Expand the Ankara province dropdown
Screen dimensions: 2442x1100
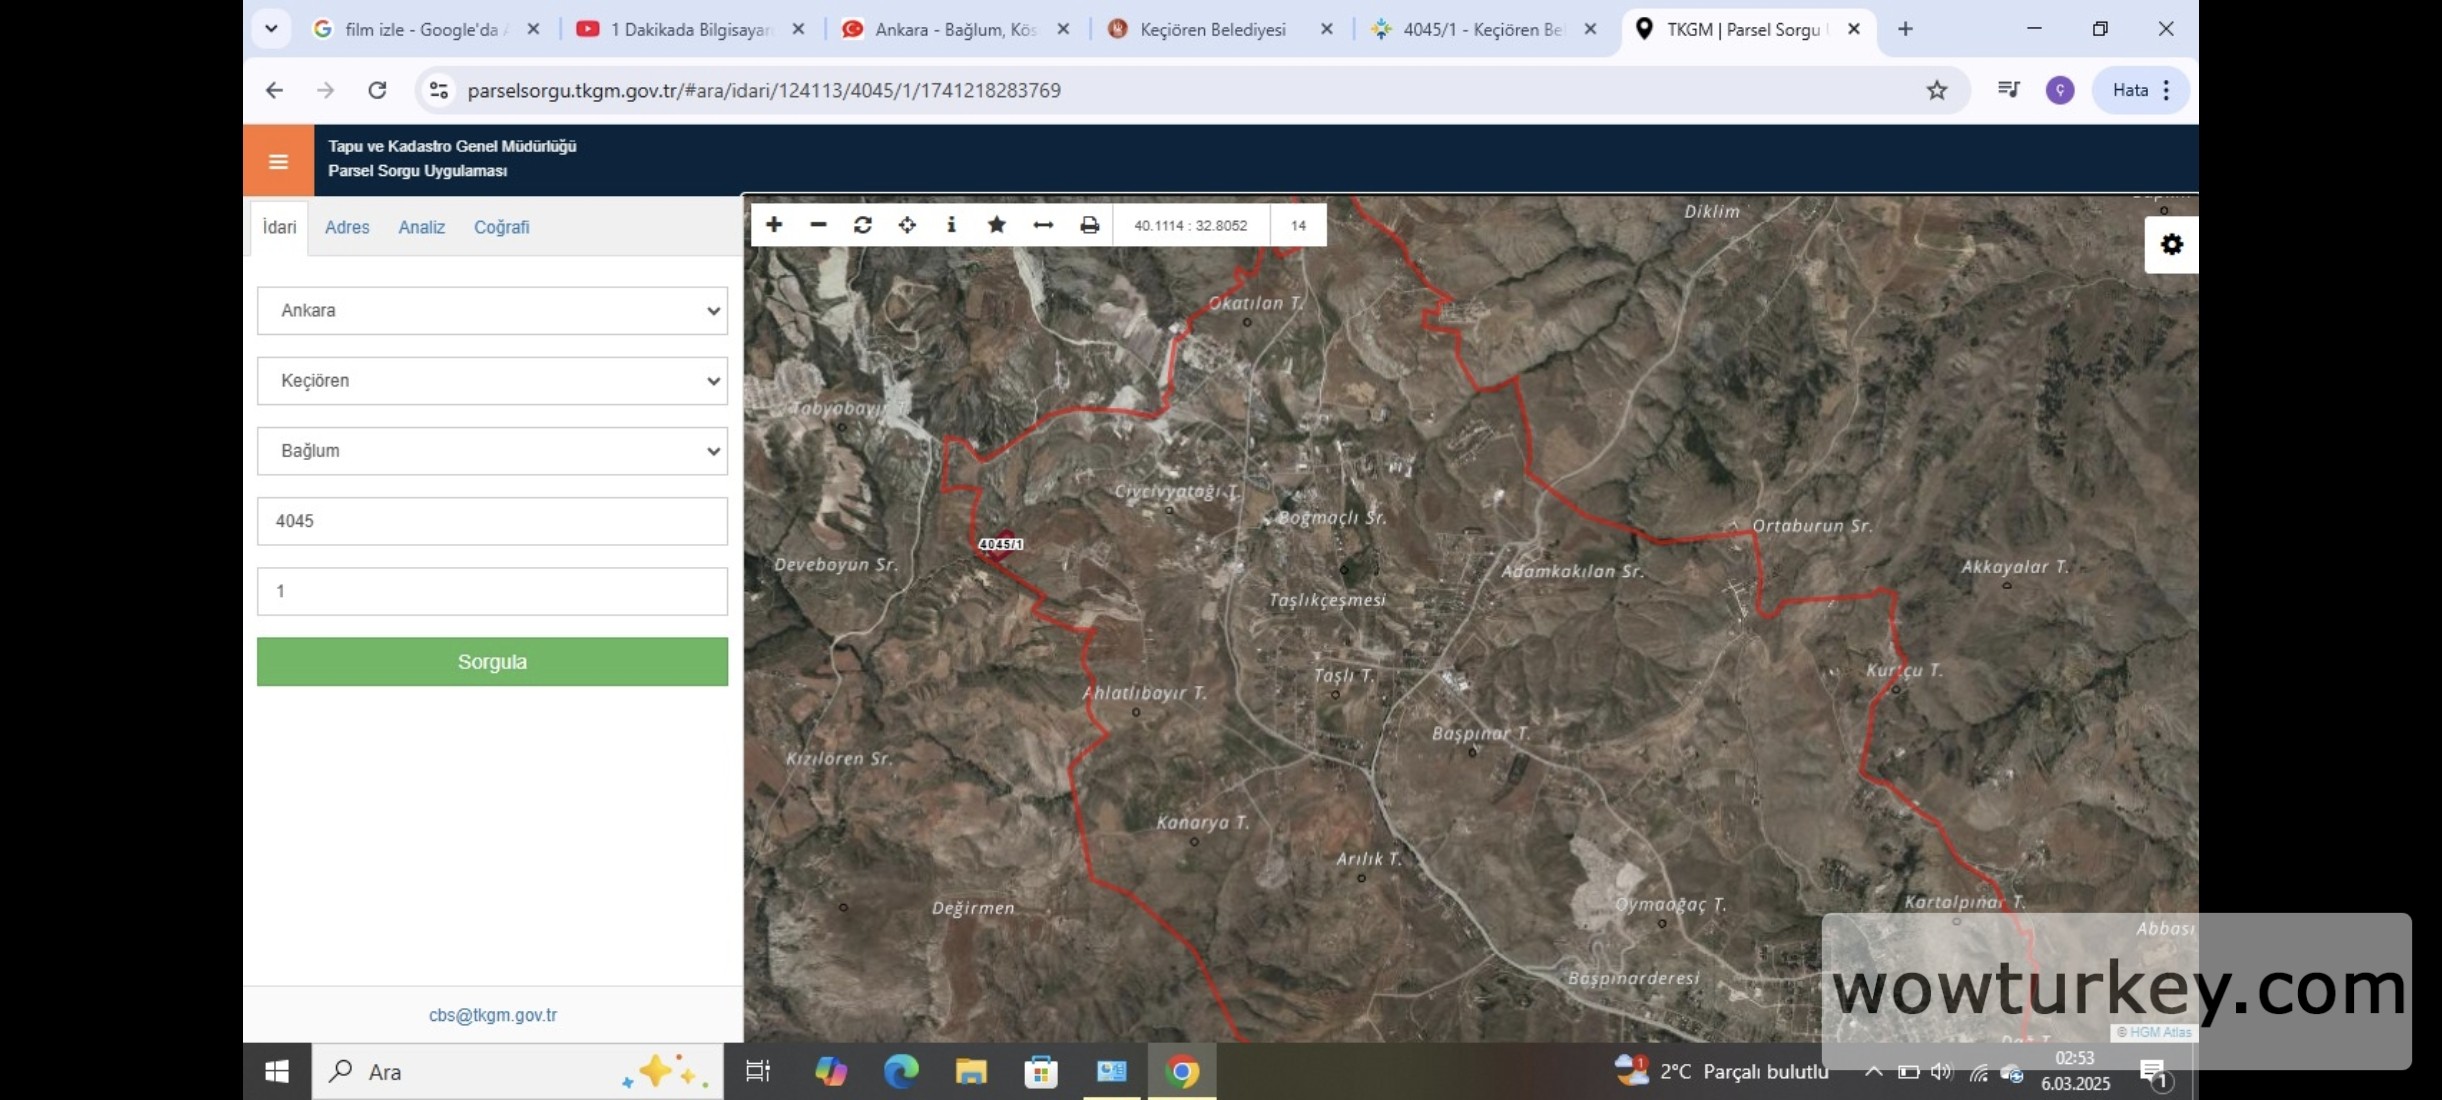coord(492,311)
